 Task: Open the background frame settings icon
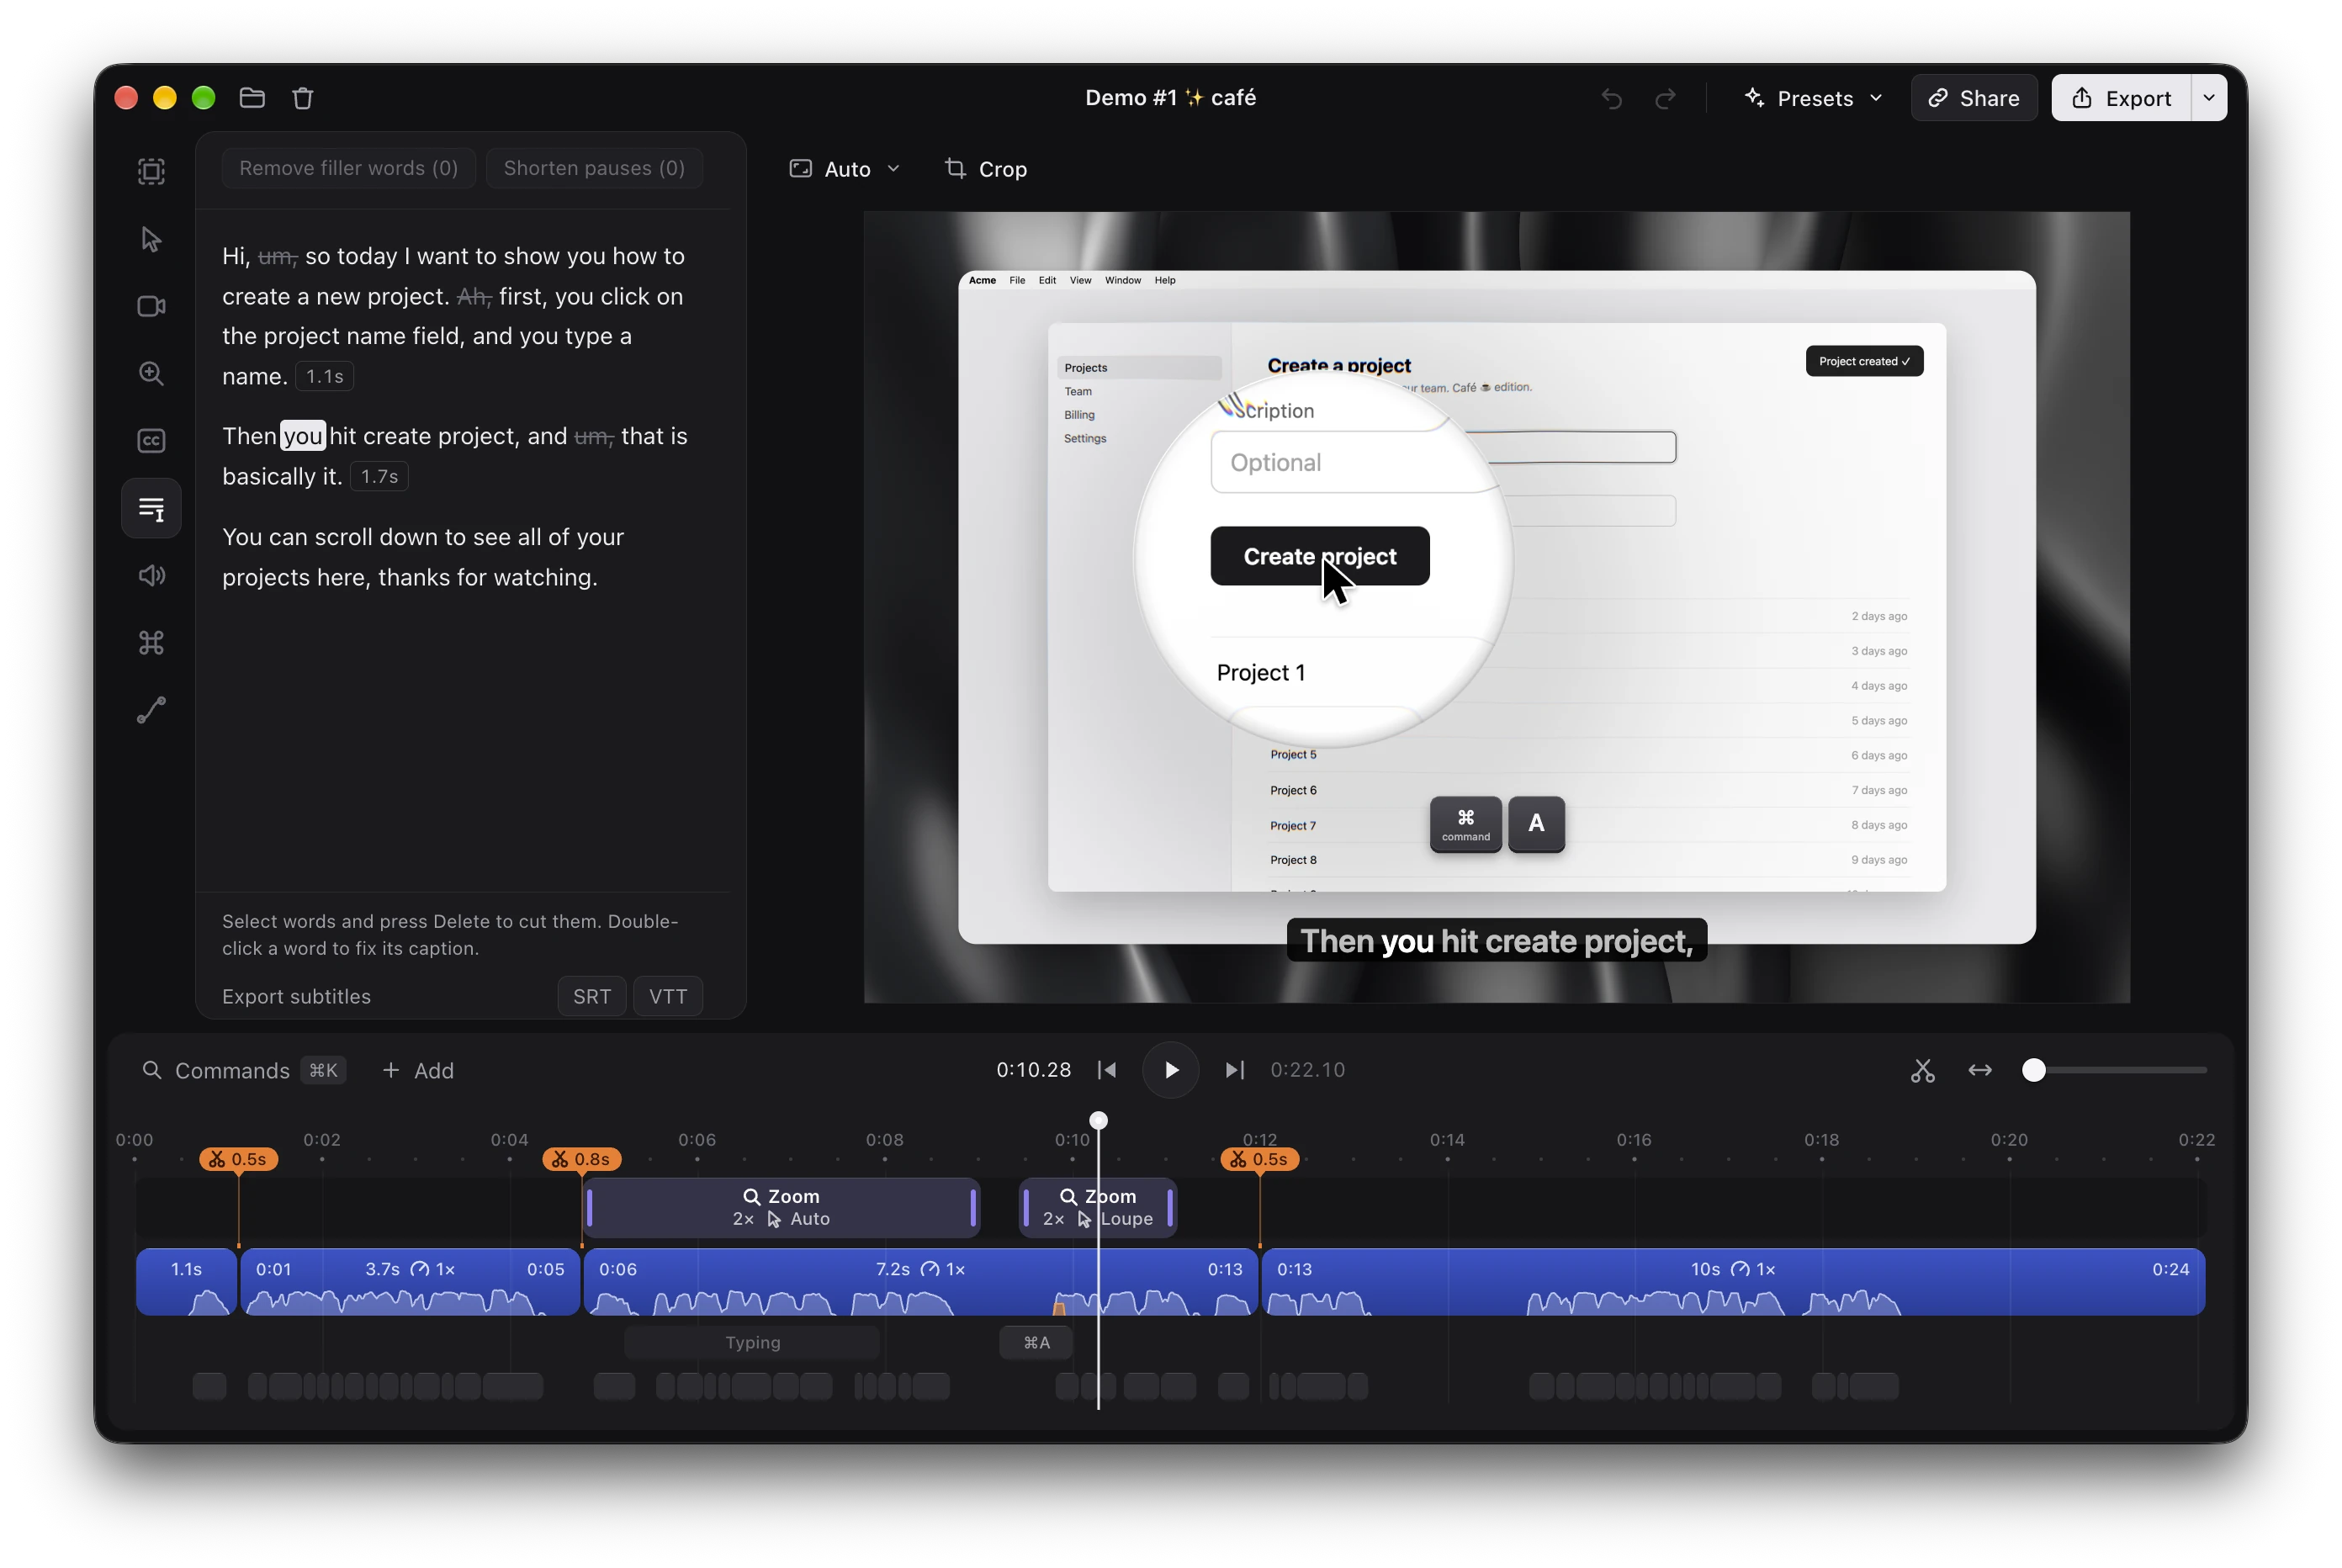[x=151, y=171]
